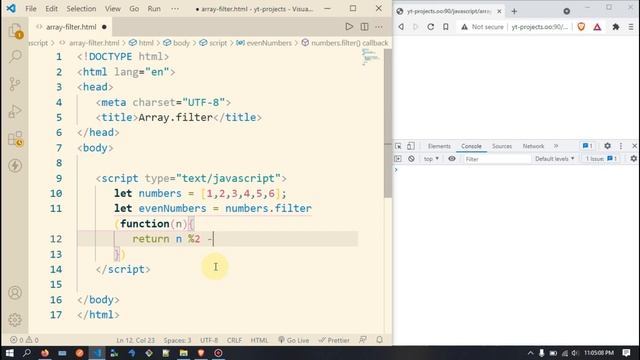Viewport: 640px width, 360px height.
Task: Open the Brave Shields icon
Action: [x=581, y=27]
